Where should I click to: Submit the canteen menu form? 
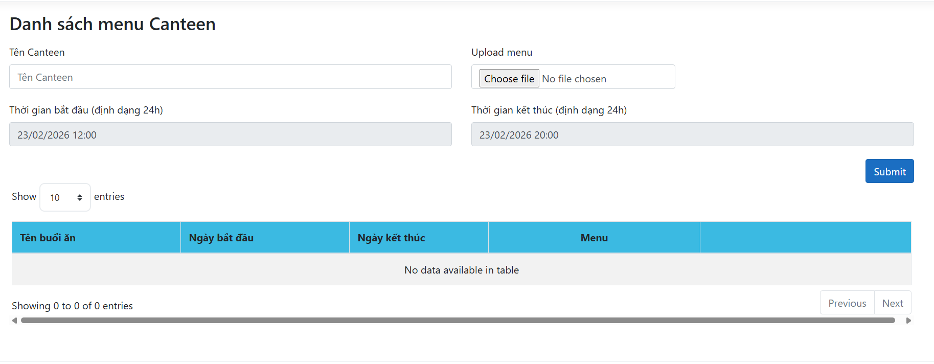point(889,172)
